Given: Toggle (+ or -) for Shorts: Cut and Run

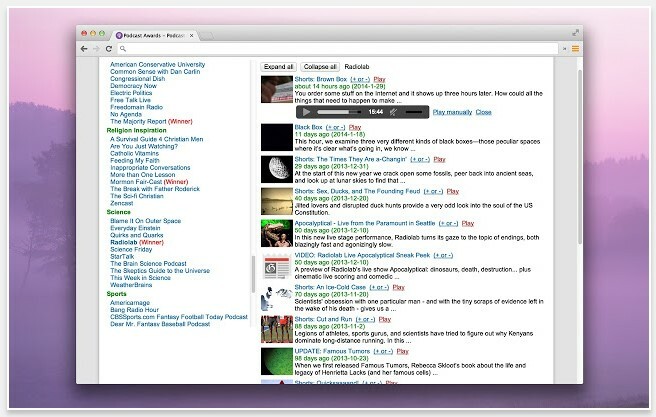Looking at the screenshot, I should tap(365, 319).
